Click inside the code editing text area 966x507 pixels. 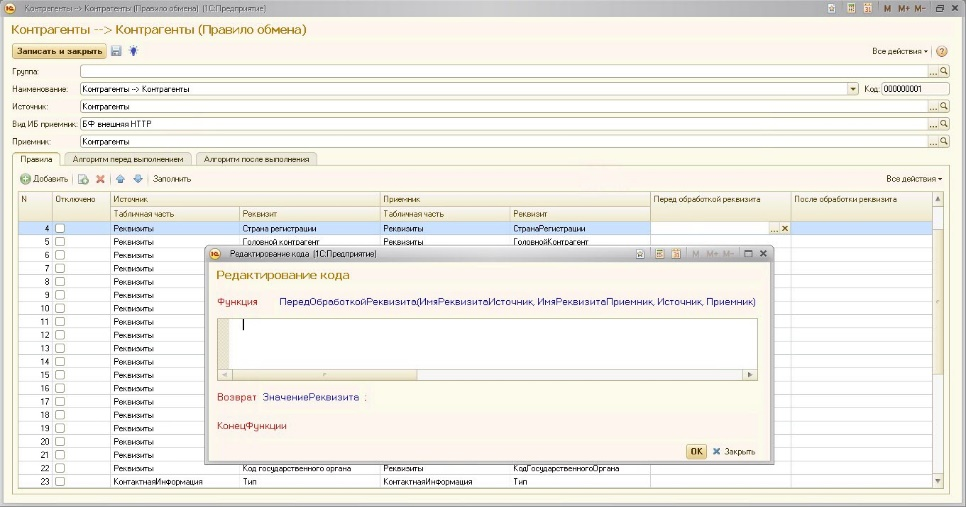click(490, 342)
